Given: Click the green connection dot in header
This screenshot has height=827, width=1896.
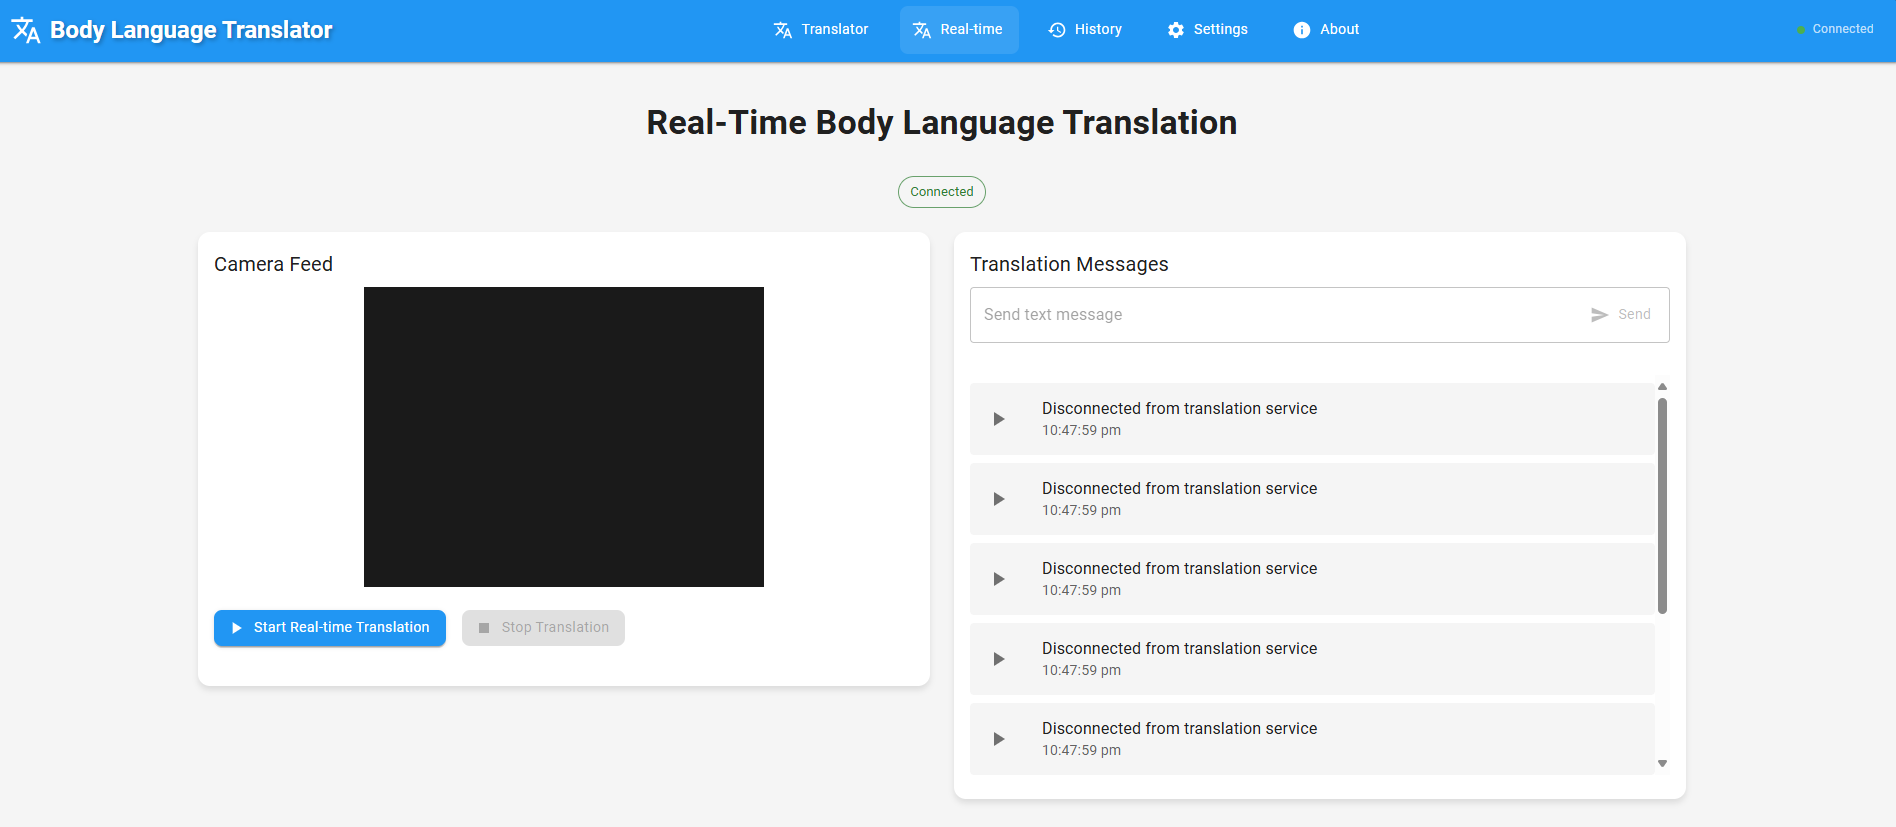Looking at the screenshot, I should 1801,30.
